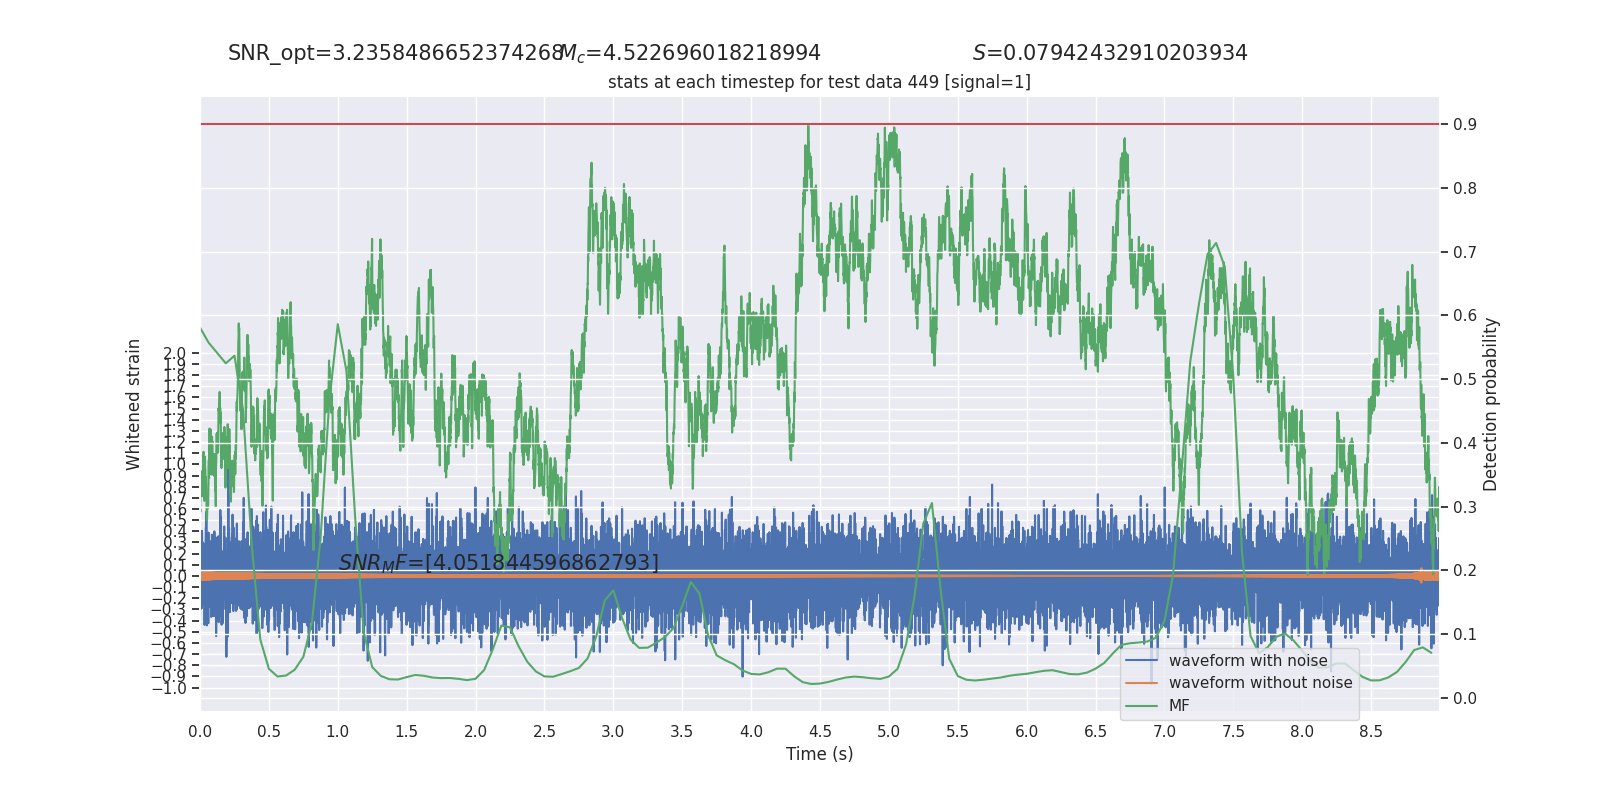Viewport: 1600px width, 800px height.
Task: Click the green curve peak near 4.4 seconds
Action: click(x=808, y=130)
